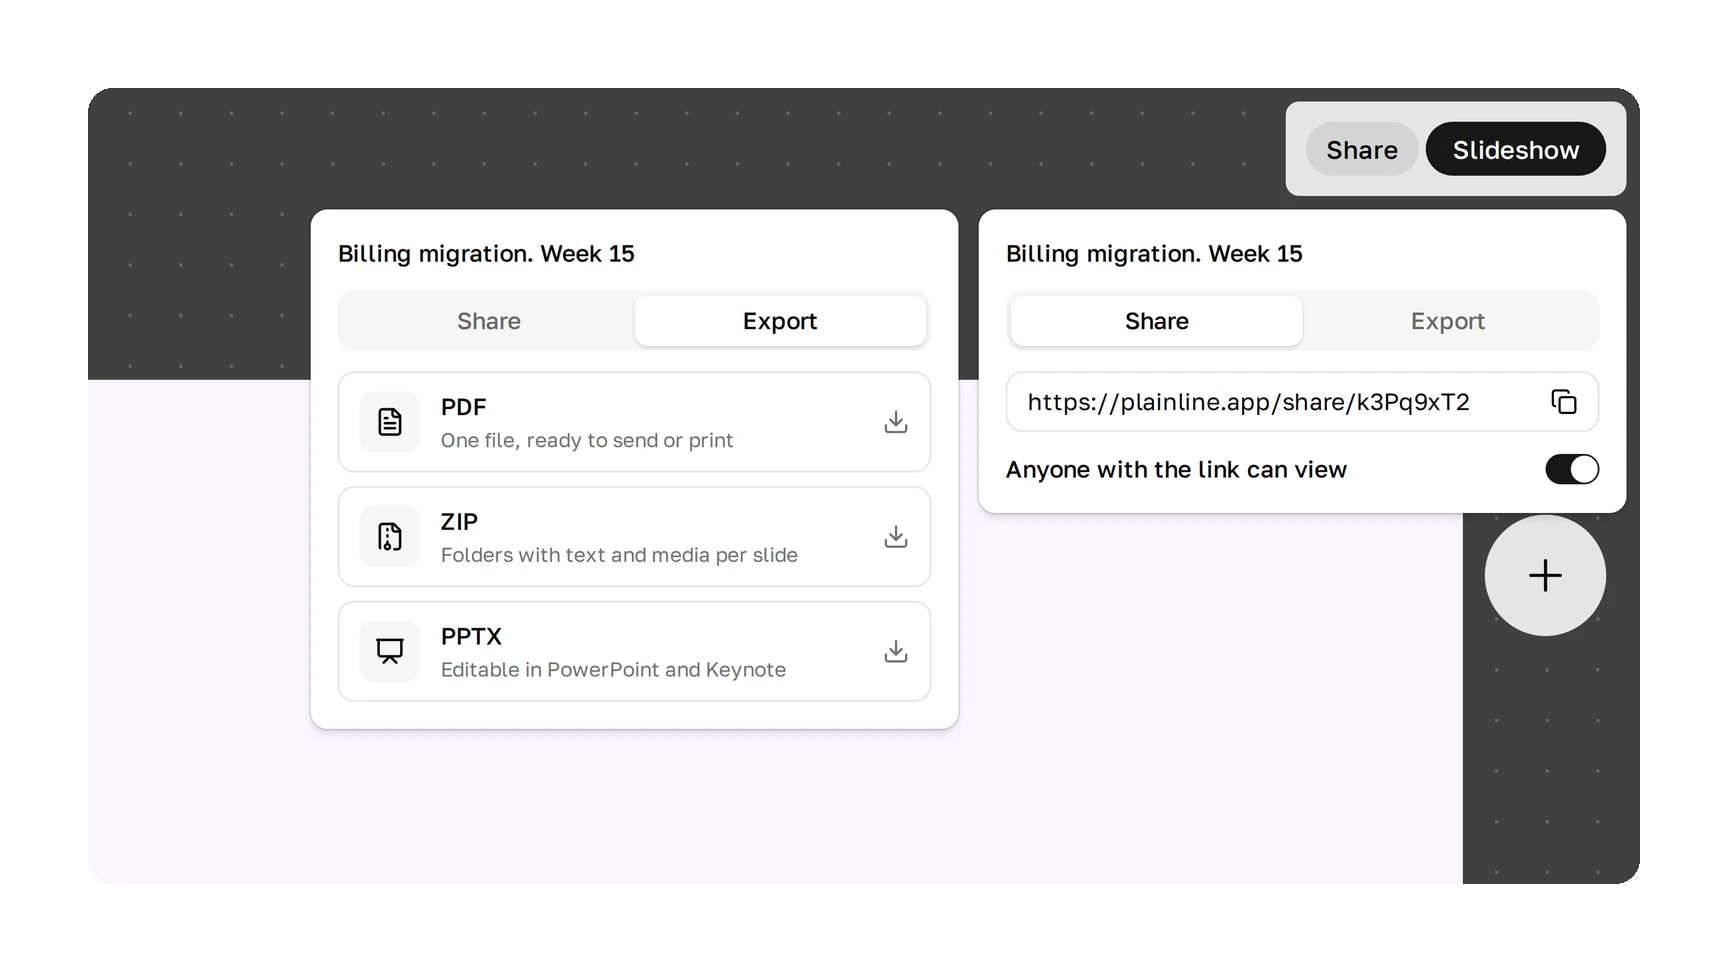Viewport: 1728px width, 972px height.
Task: Download the PDF export
Action: (896, 422)
